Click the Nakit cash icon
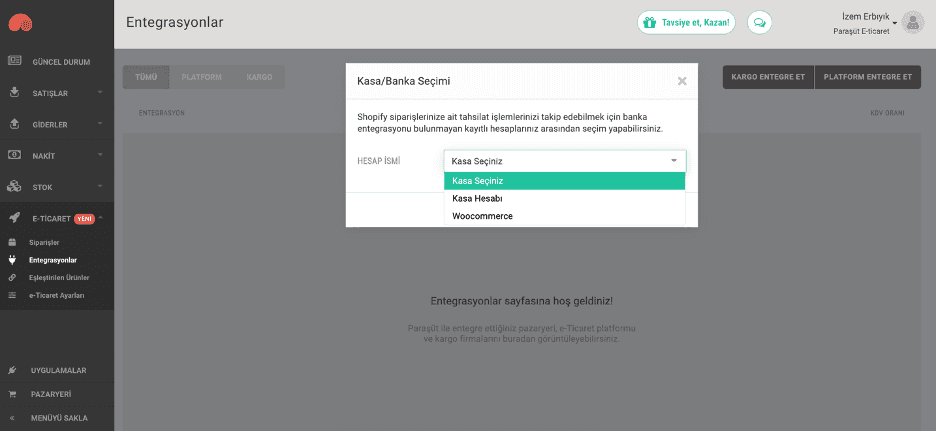 coord(14,155)
